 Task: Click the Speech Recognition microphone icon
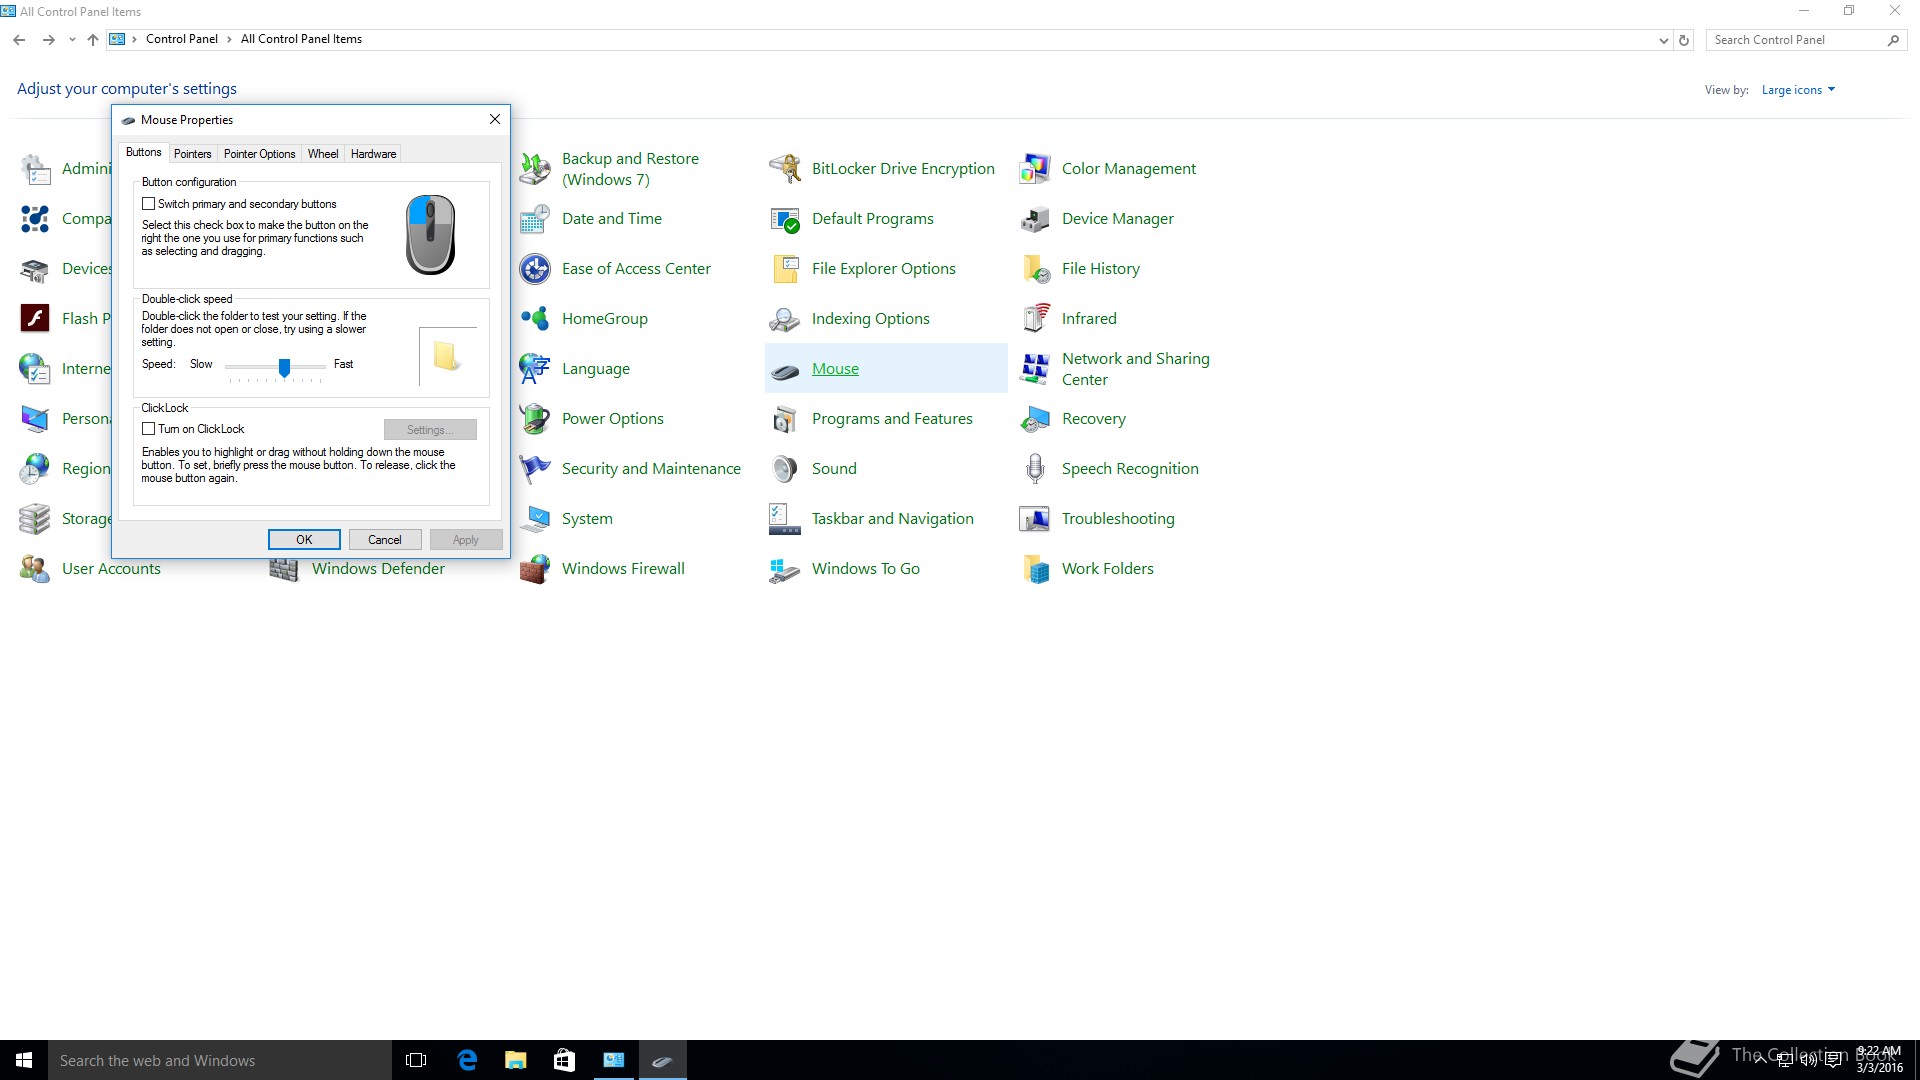pyautogui.click(x=1035, y=469)
